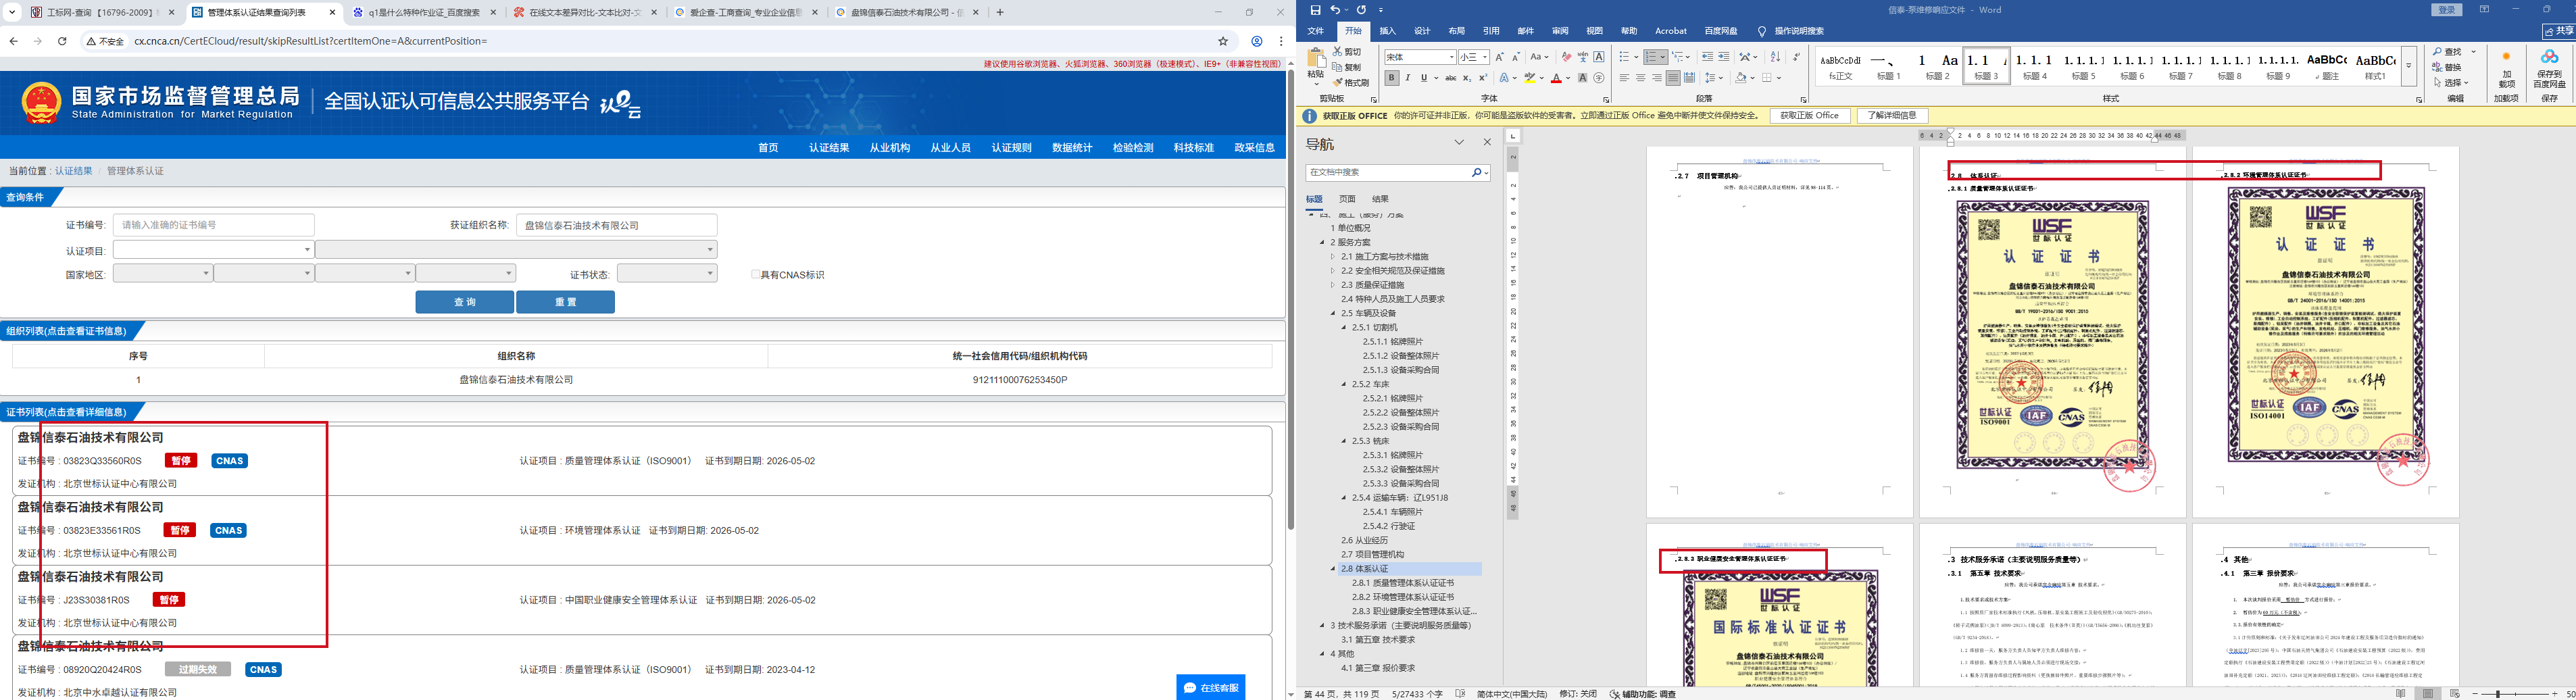
Task: Click the phonetic guide (wén) icon in Word
Action: coord(1583,57)
